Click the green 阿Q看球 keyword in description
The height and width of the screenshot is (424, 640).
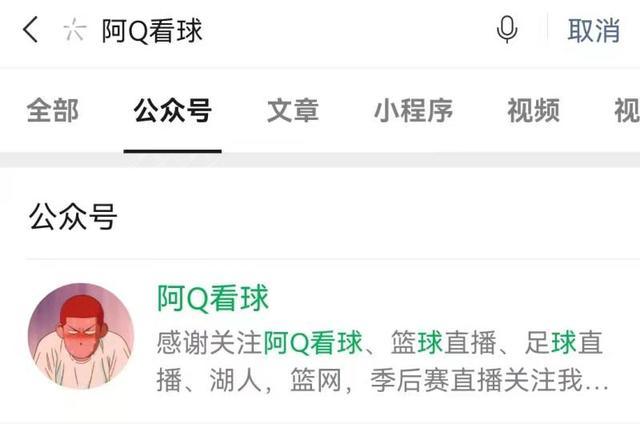pyautogui.click(x=313, y=343)
